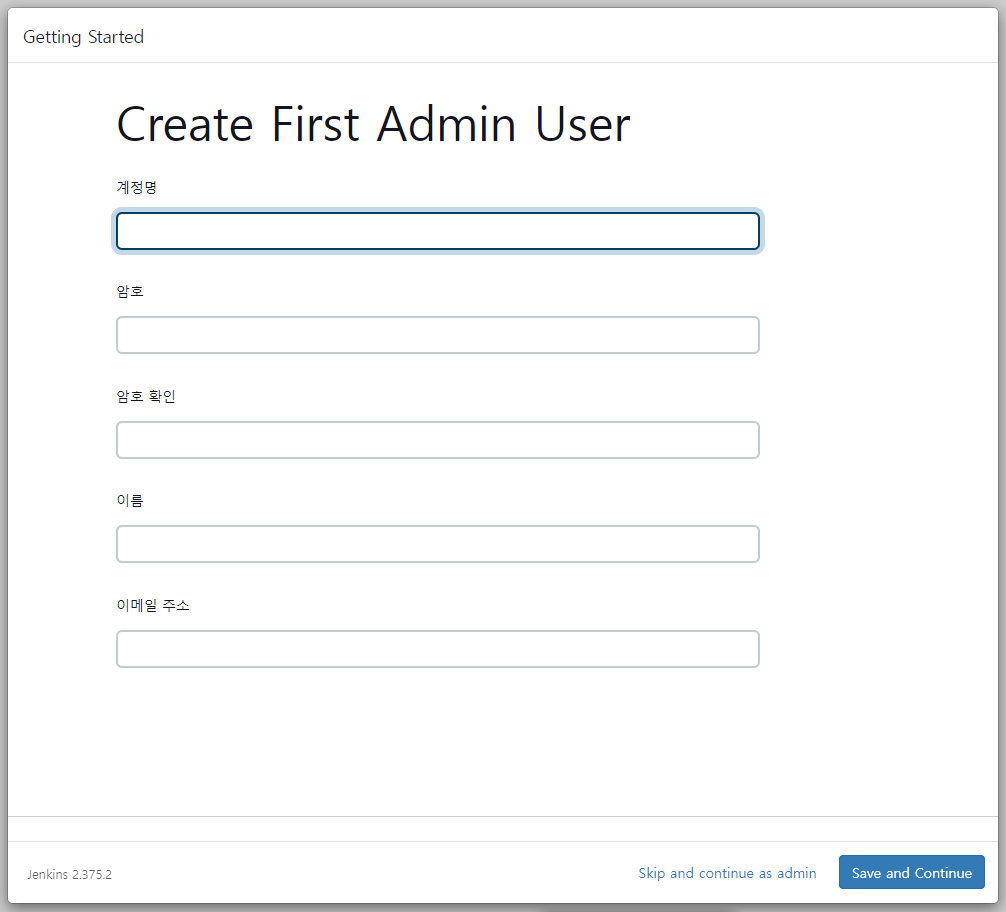
Task: Click the 이름 label
Action: click(130, 501)
